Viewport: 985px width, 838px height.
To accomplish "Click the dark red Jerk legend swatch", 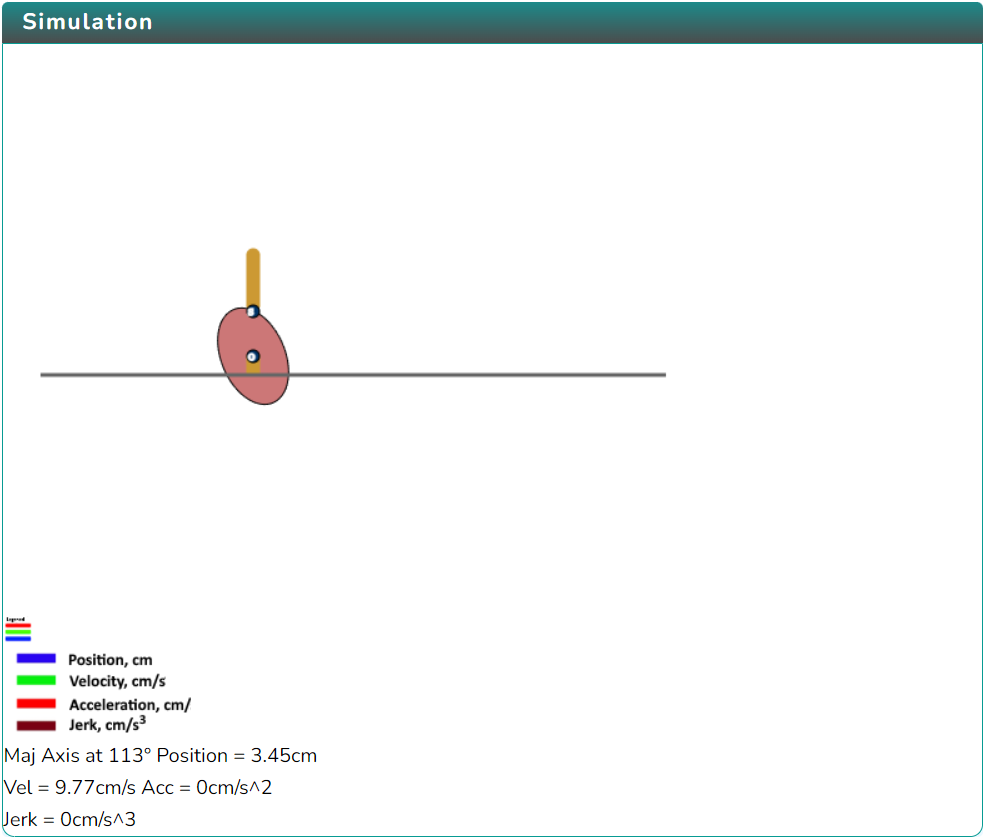I will pyautogui.click(x=36, y=726).
